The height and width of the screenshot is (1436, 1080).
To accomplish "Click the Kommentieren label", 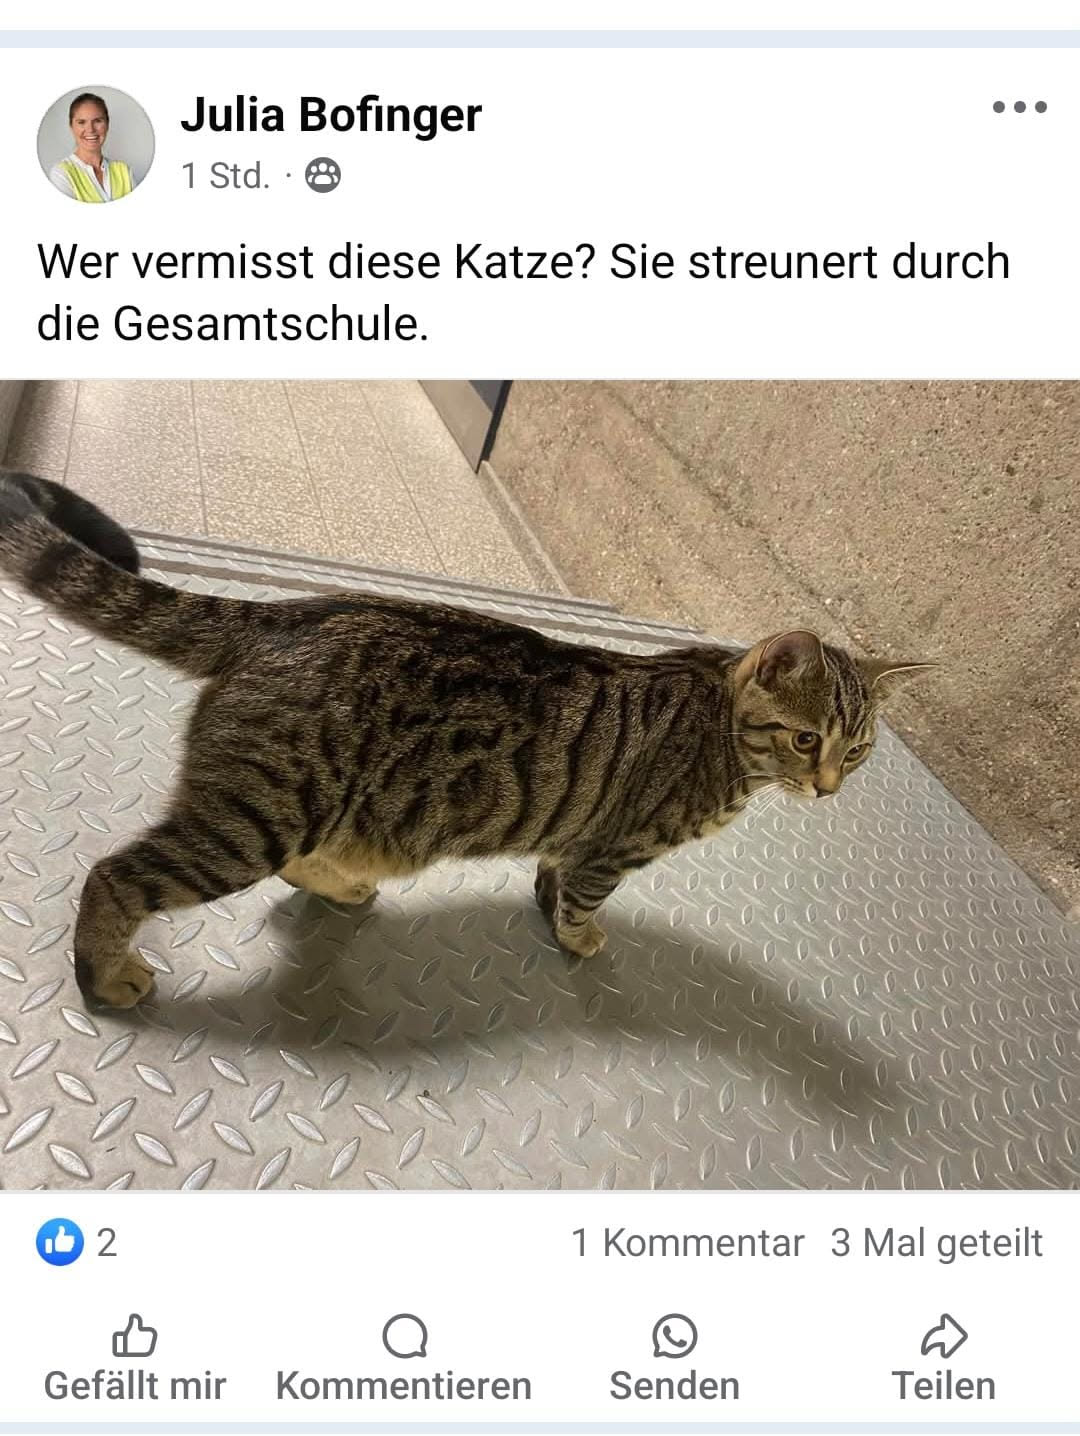I will (x=404, y=1386).
